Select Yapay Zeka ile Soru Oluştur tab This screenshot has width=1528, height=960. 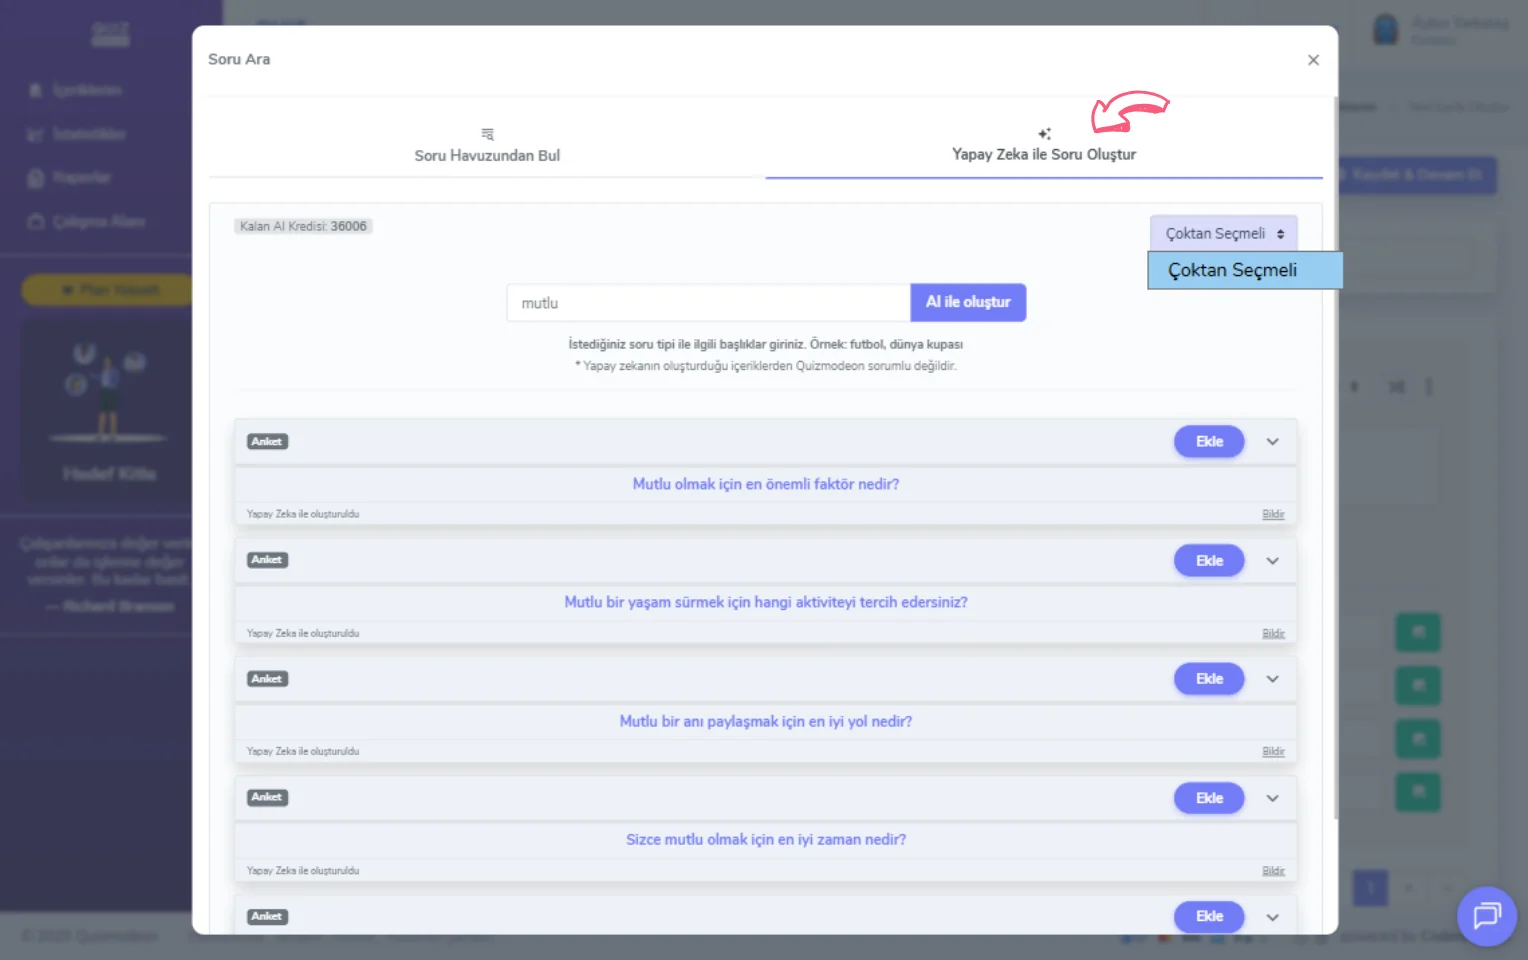pos(1043,154)
